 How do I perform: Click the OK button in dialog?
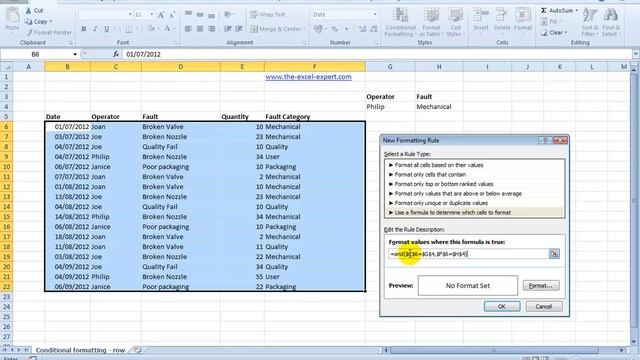click(502, 307)
